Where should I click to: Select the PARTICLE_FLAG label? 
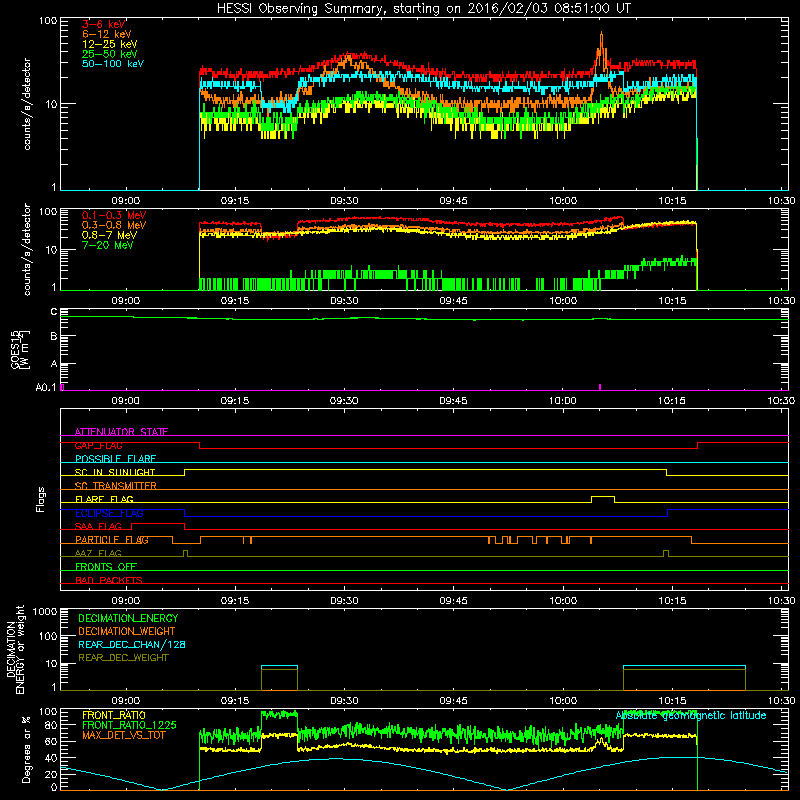tap(112, 540)
